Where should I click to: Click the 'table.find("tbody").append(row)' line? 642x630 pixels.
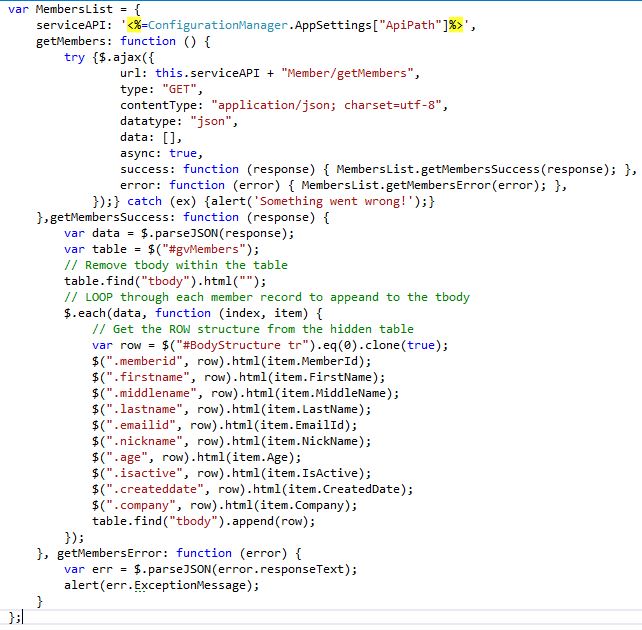[x=203, y=521]
